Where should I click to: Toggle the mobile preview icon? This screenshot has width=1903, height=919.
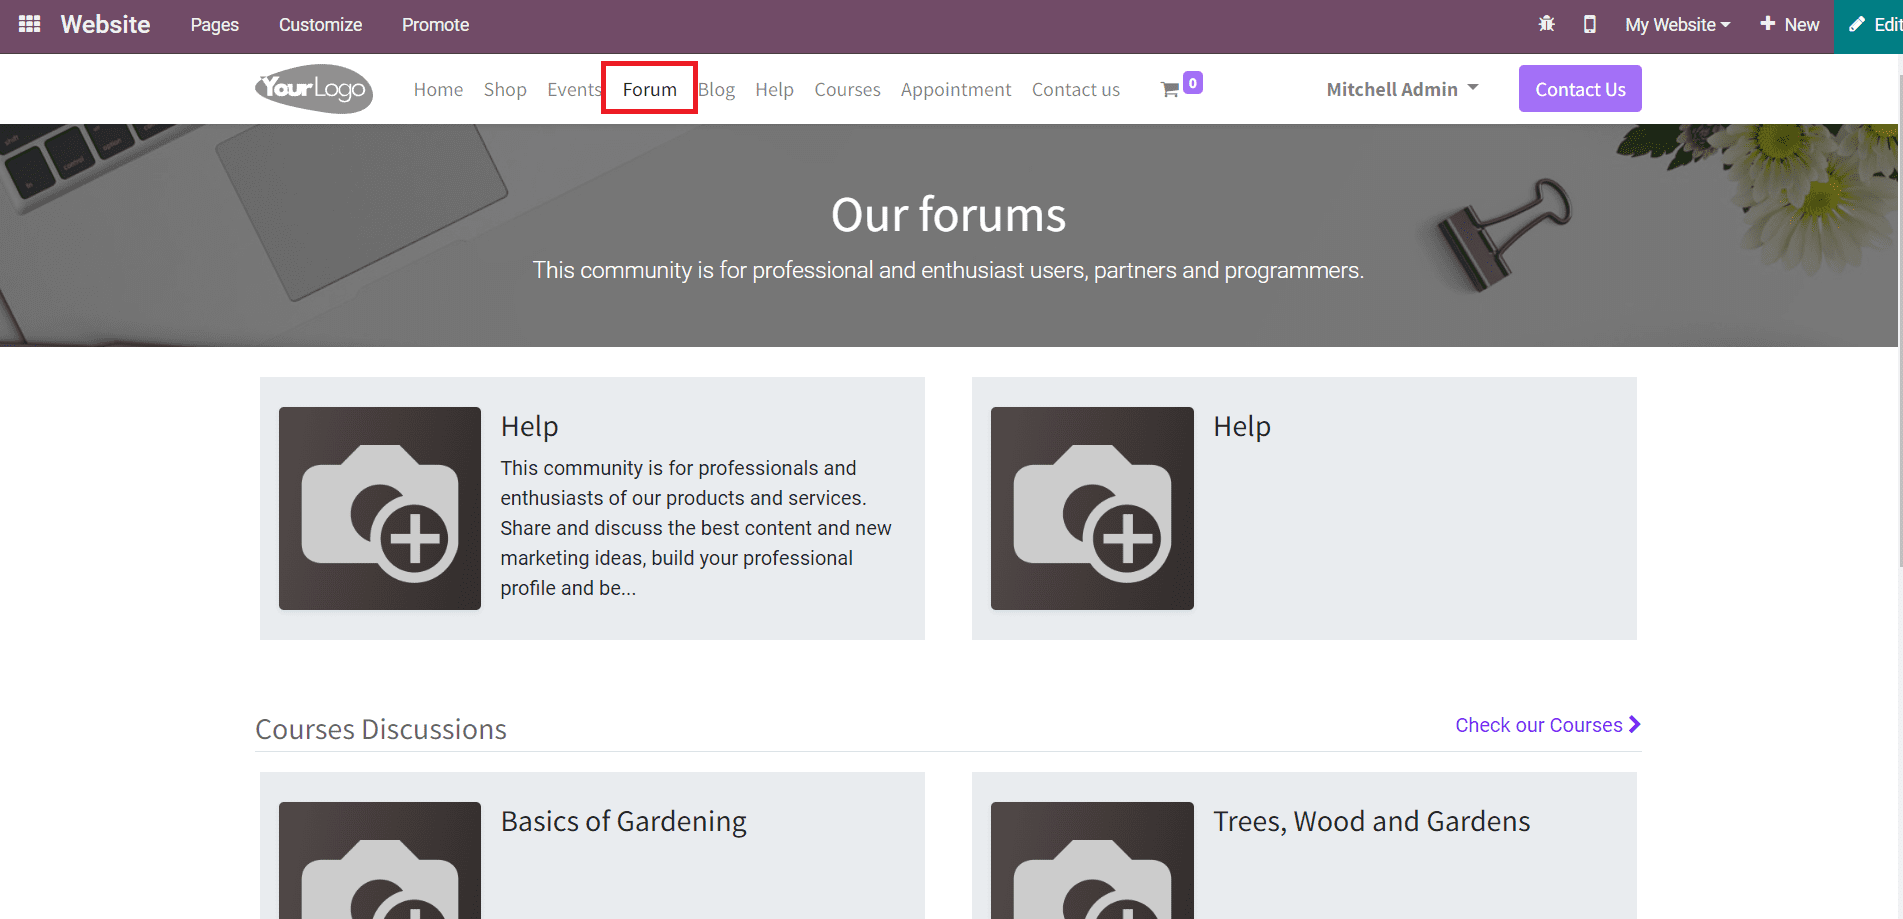tap(1590, 23)
